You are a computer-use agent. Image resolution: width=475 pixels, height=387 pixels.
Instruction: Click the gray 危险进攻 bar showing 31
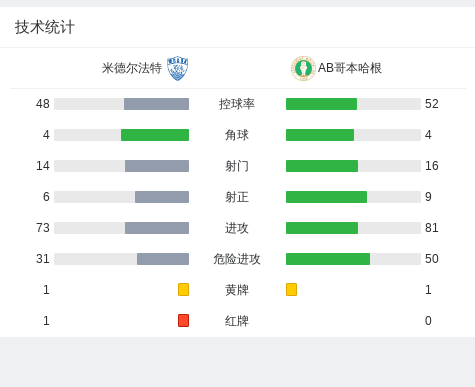tap(163, 259)
